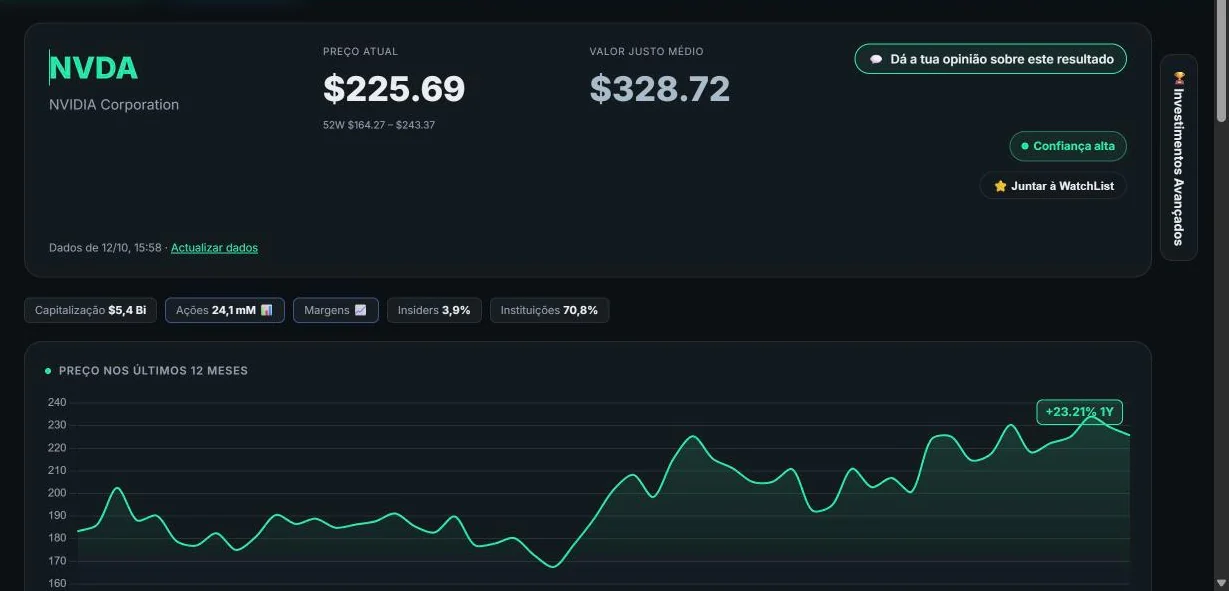The width and height of the screenshot is (1229, 591).
Task: Click the 220 y-axis label
Action: point(57,448)
